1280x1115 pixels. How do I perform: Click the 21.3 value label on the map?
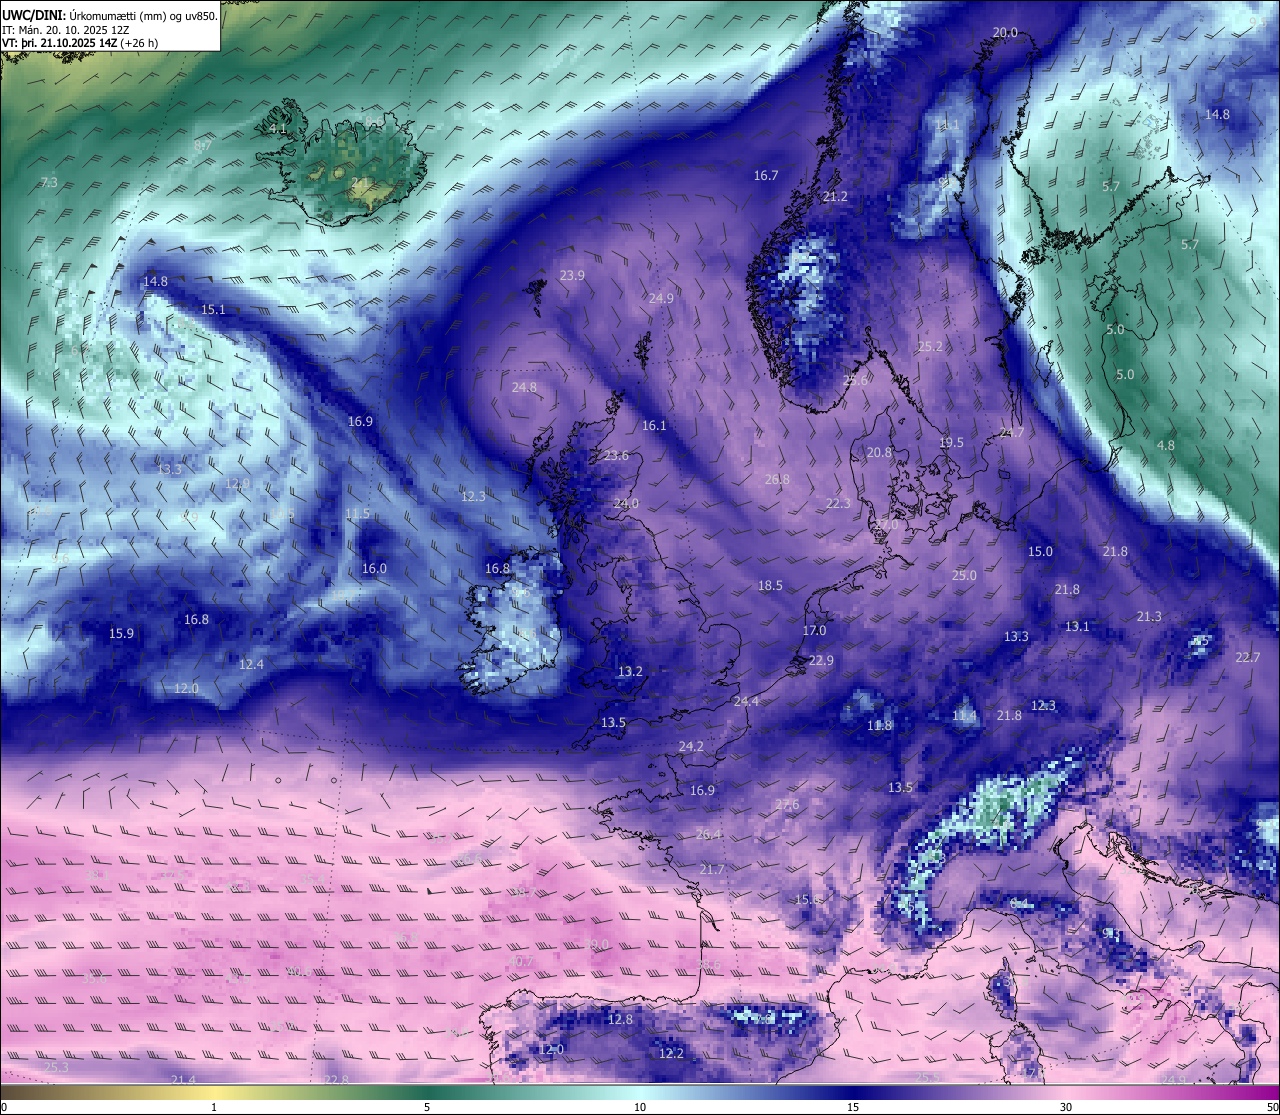pos(1149,617)
